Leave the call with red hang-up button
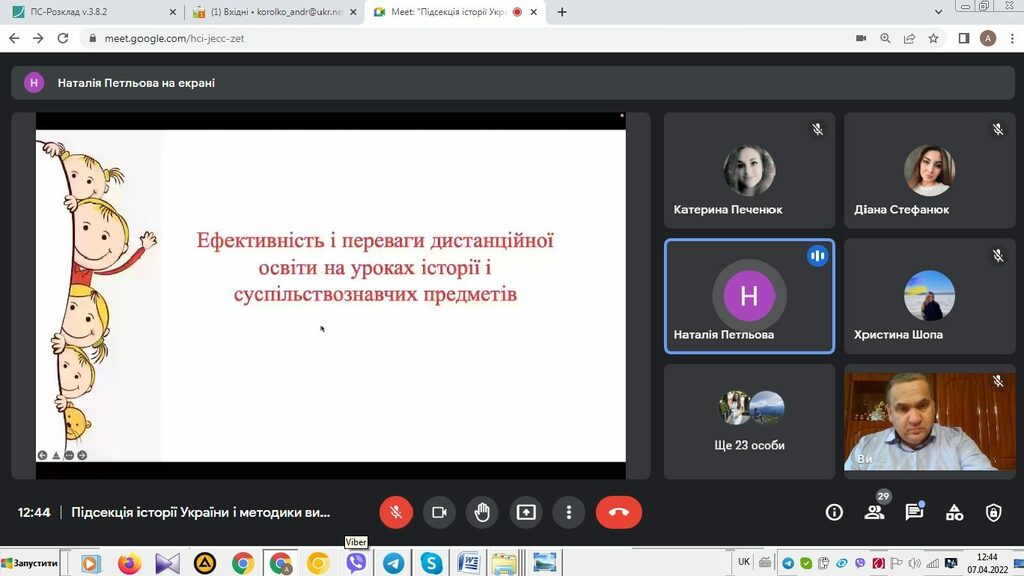1024x576 pixels. coord(618,512)
